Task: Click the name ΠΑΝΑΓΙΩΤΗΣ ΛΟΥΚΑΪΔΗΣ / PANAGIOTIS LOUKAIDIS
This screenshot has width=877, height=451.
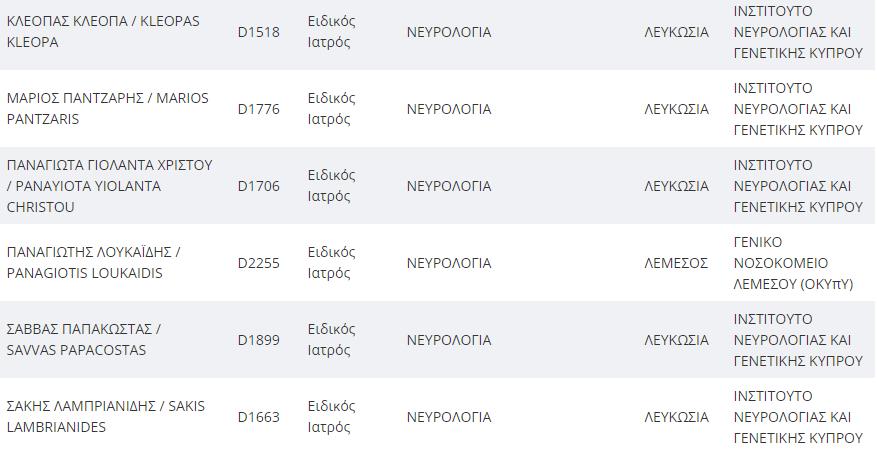Action: pyautogui.click(x=93, y=262)
